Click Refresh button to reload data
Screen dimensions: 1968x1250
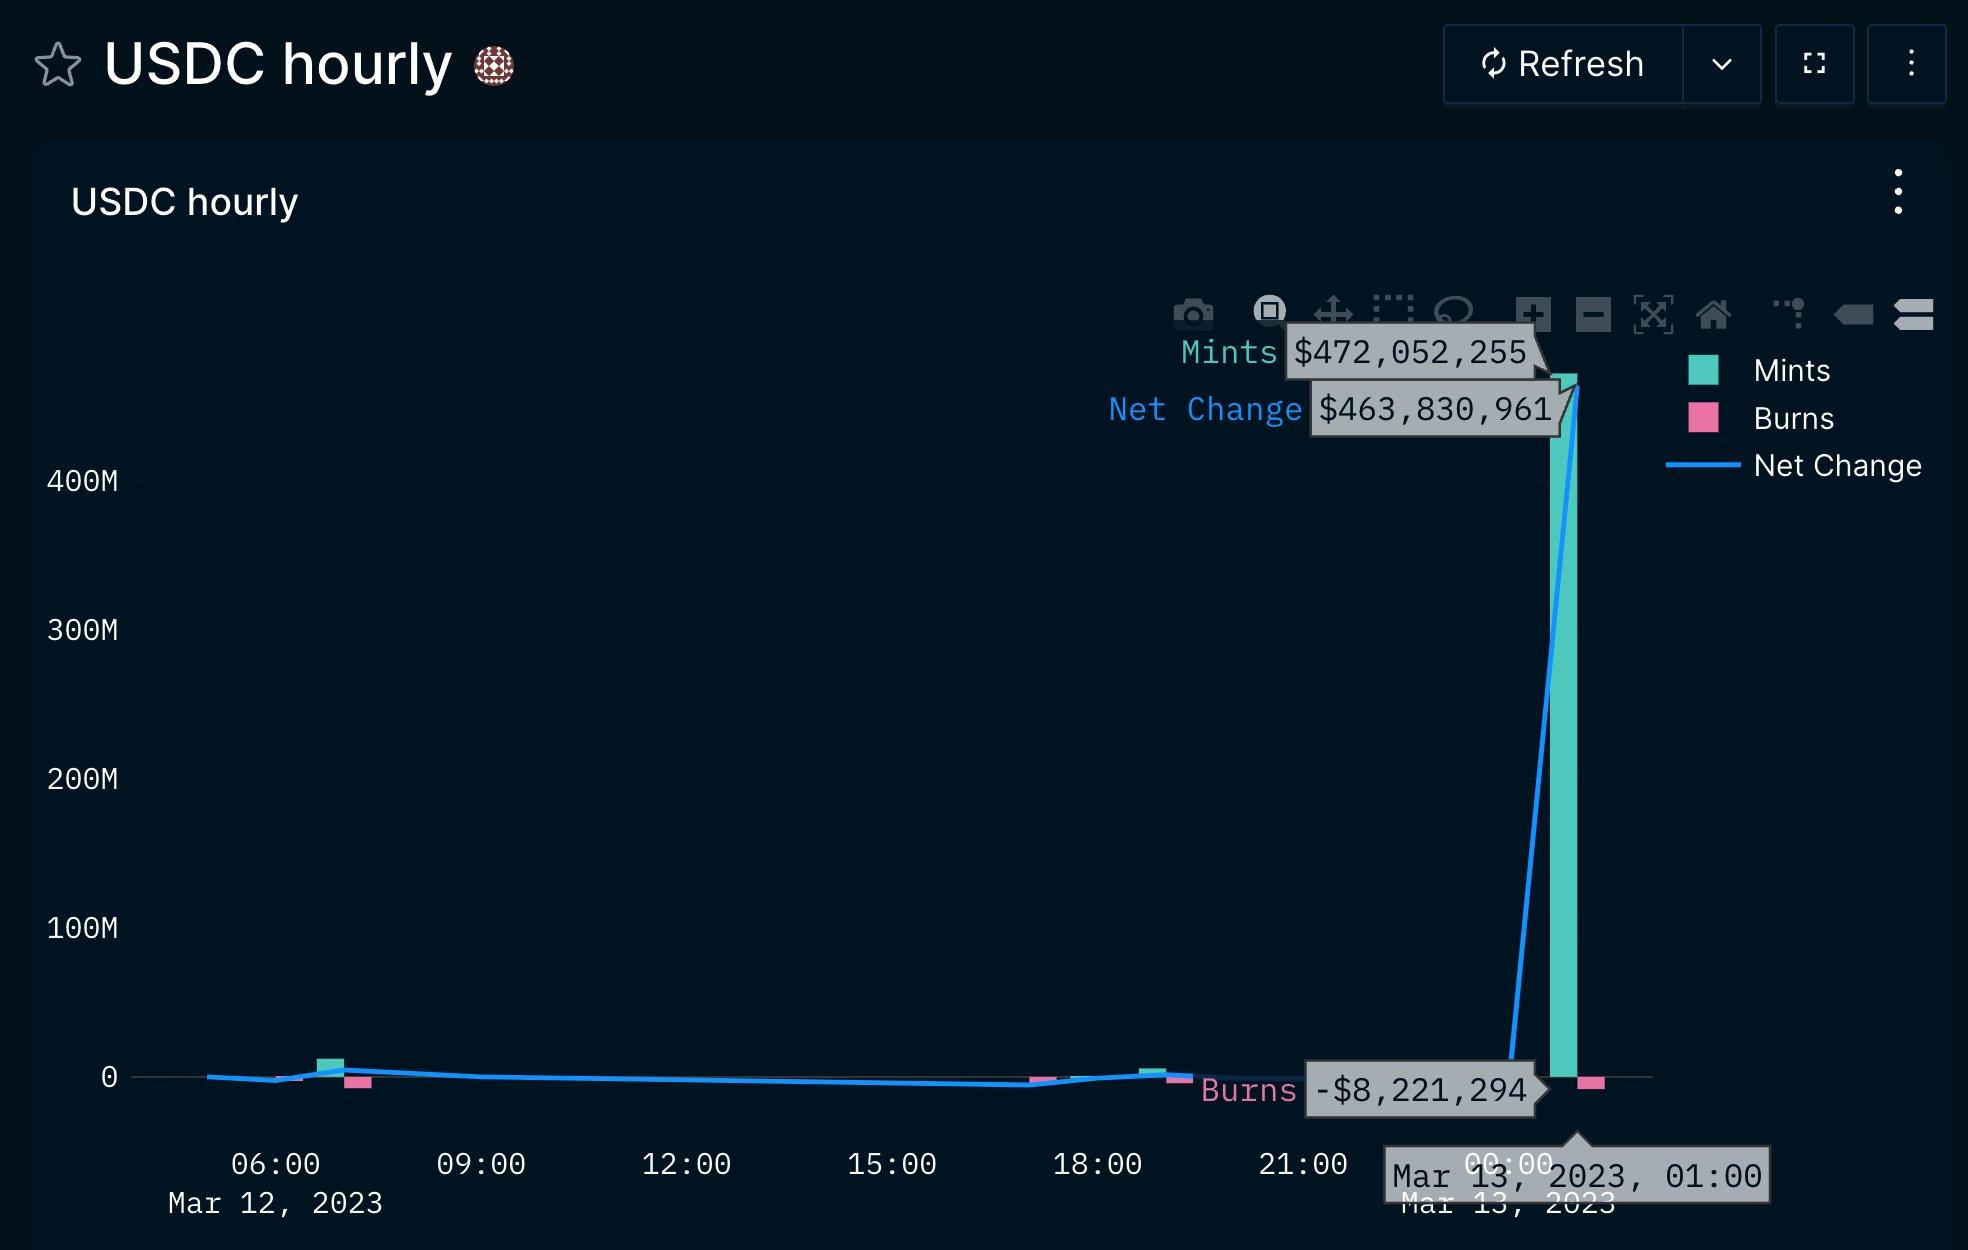(x=1562, y=63)
